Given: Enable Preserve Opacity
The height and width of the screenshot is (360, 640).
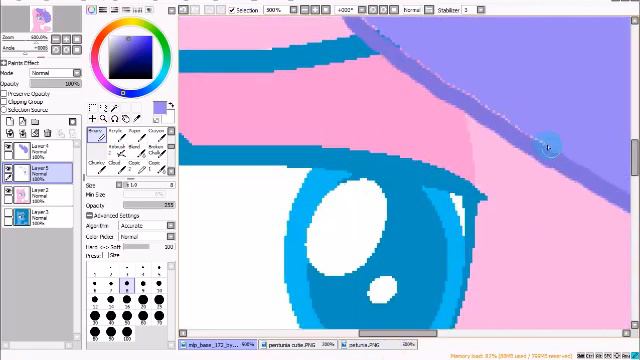Looking at the screenshot, I should click(4, 94).
